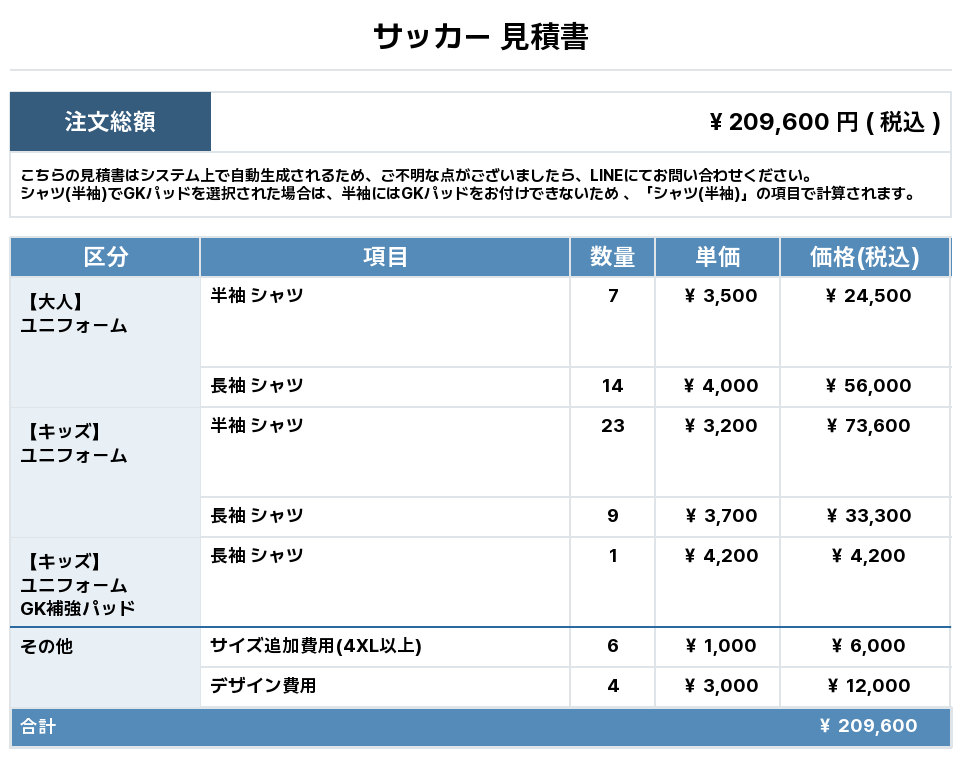Click the ¥ 3,700 unit price cell
The height and width of the screenshot is (758, 961).
pos(720,516)
